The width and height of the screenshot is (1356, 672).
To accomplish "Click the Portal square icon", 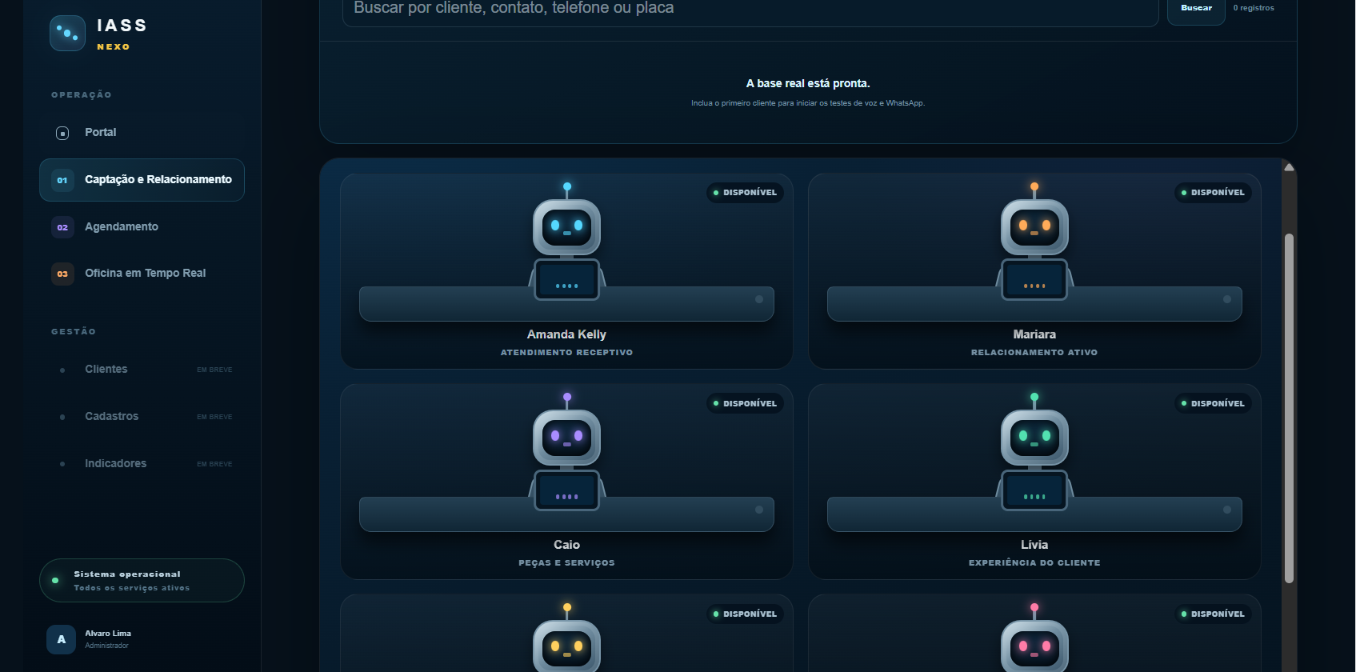I will click(x=62, y=132).
